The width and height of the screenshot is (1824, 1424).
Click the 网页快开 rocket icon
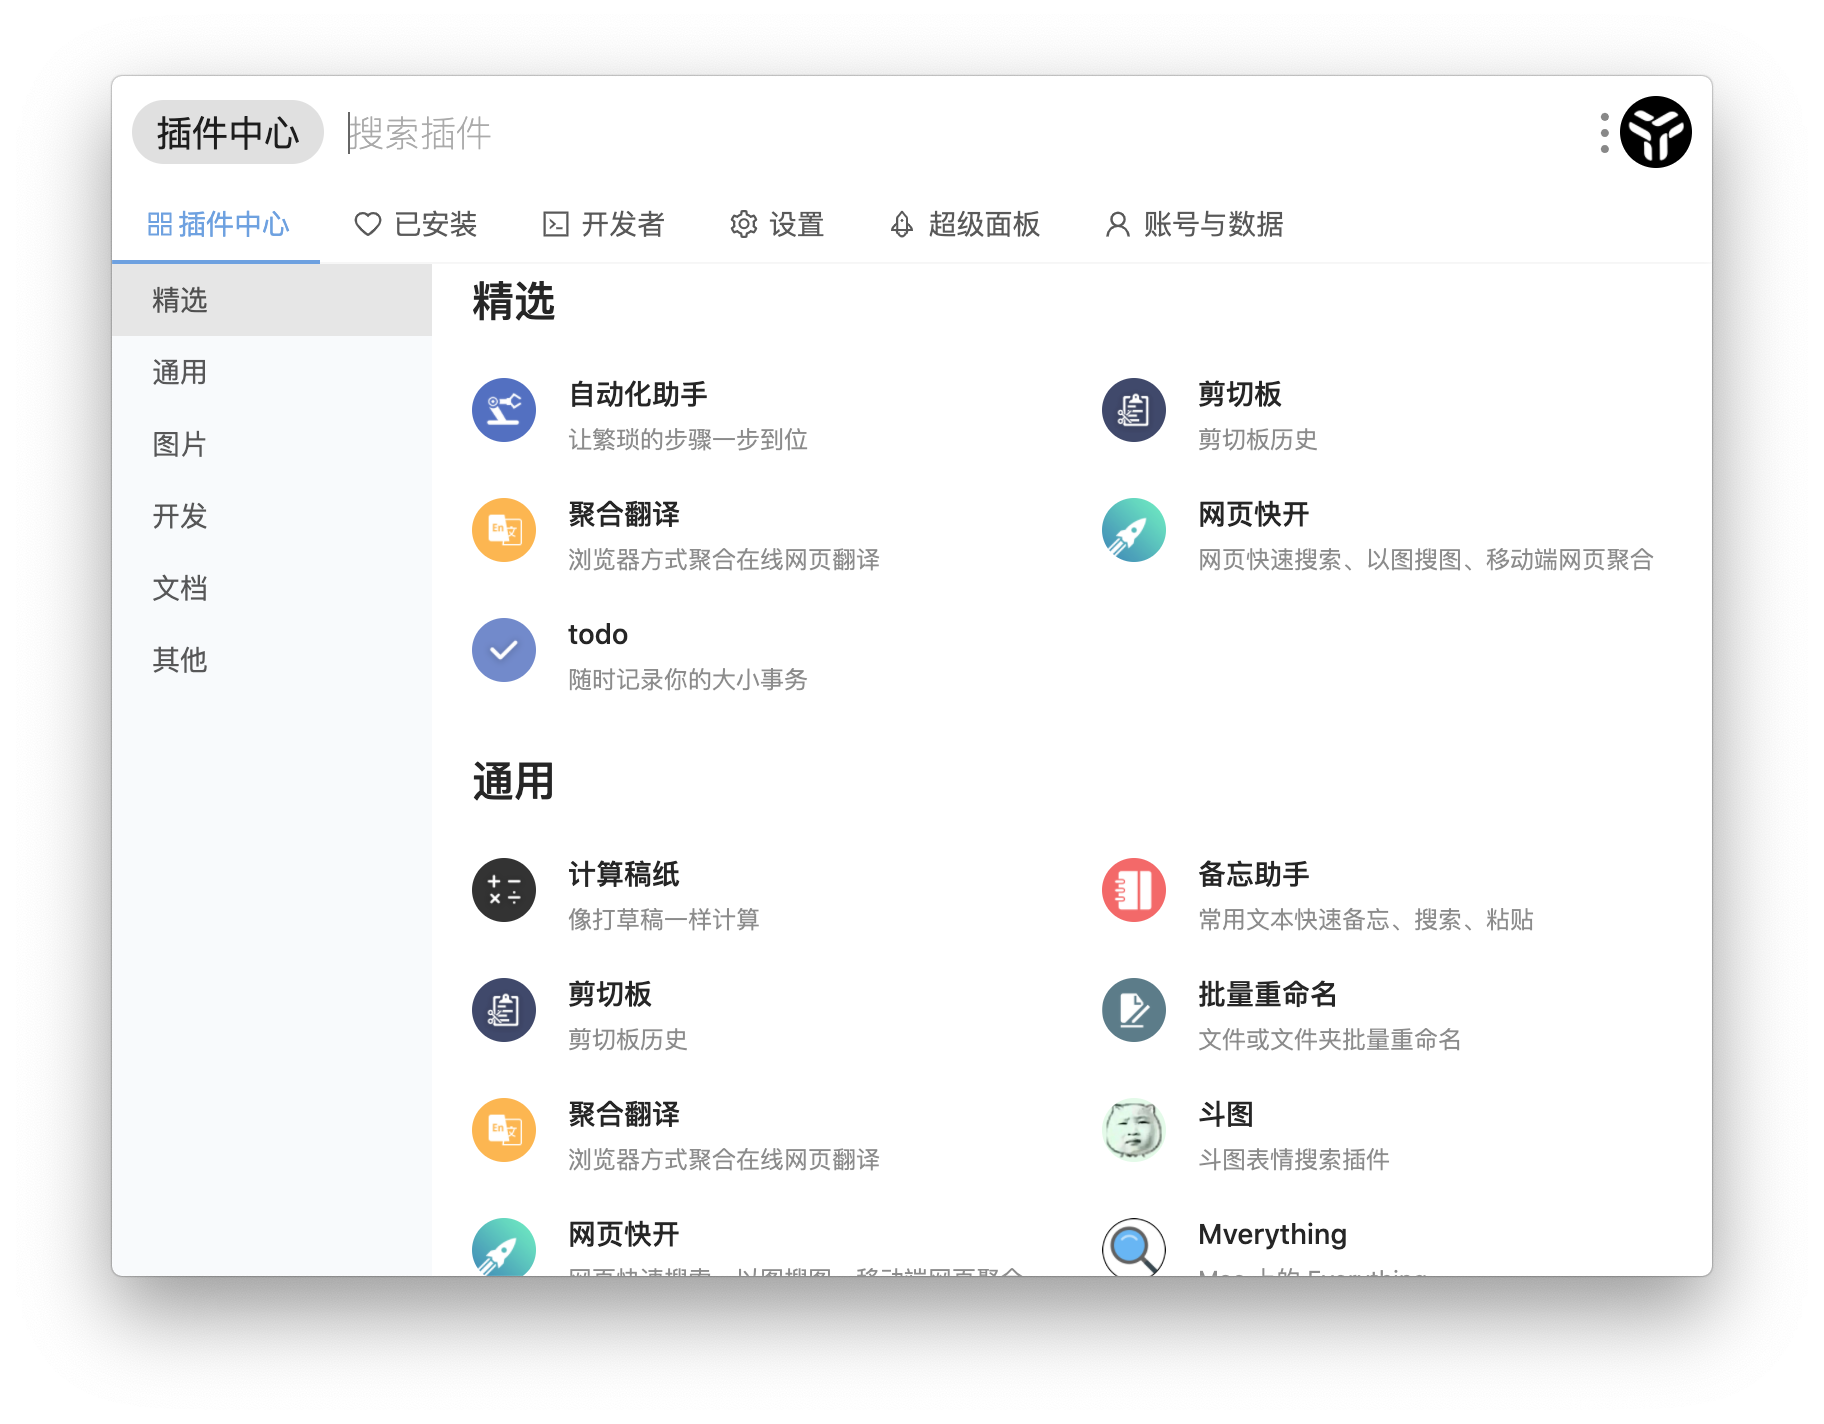[1133, 530]
